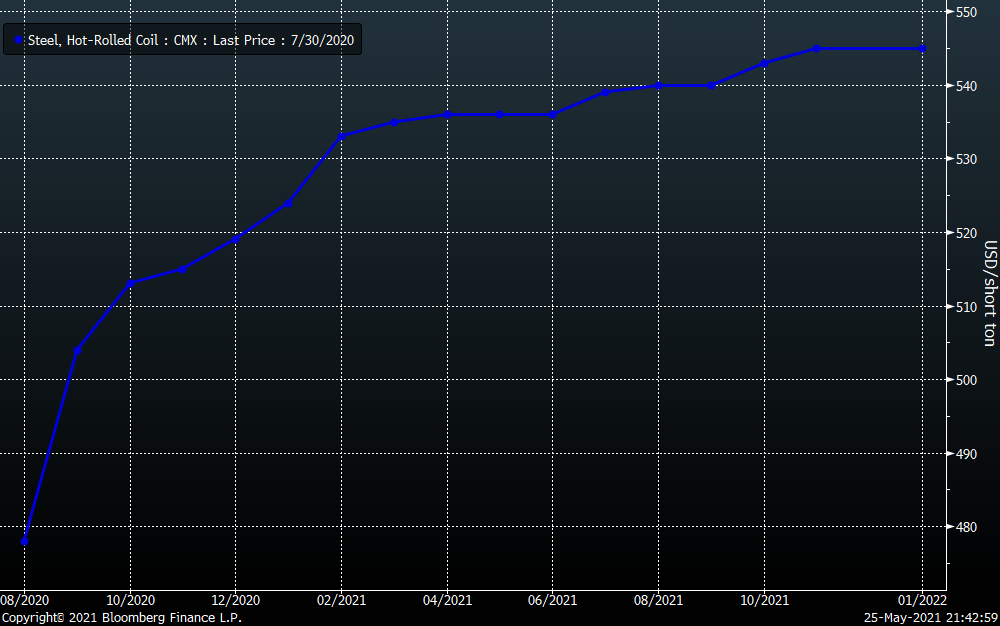Select the 480 y-axis price label
The width and height of the screenshot is (1000, 626).
966,527
